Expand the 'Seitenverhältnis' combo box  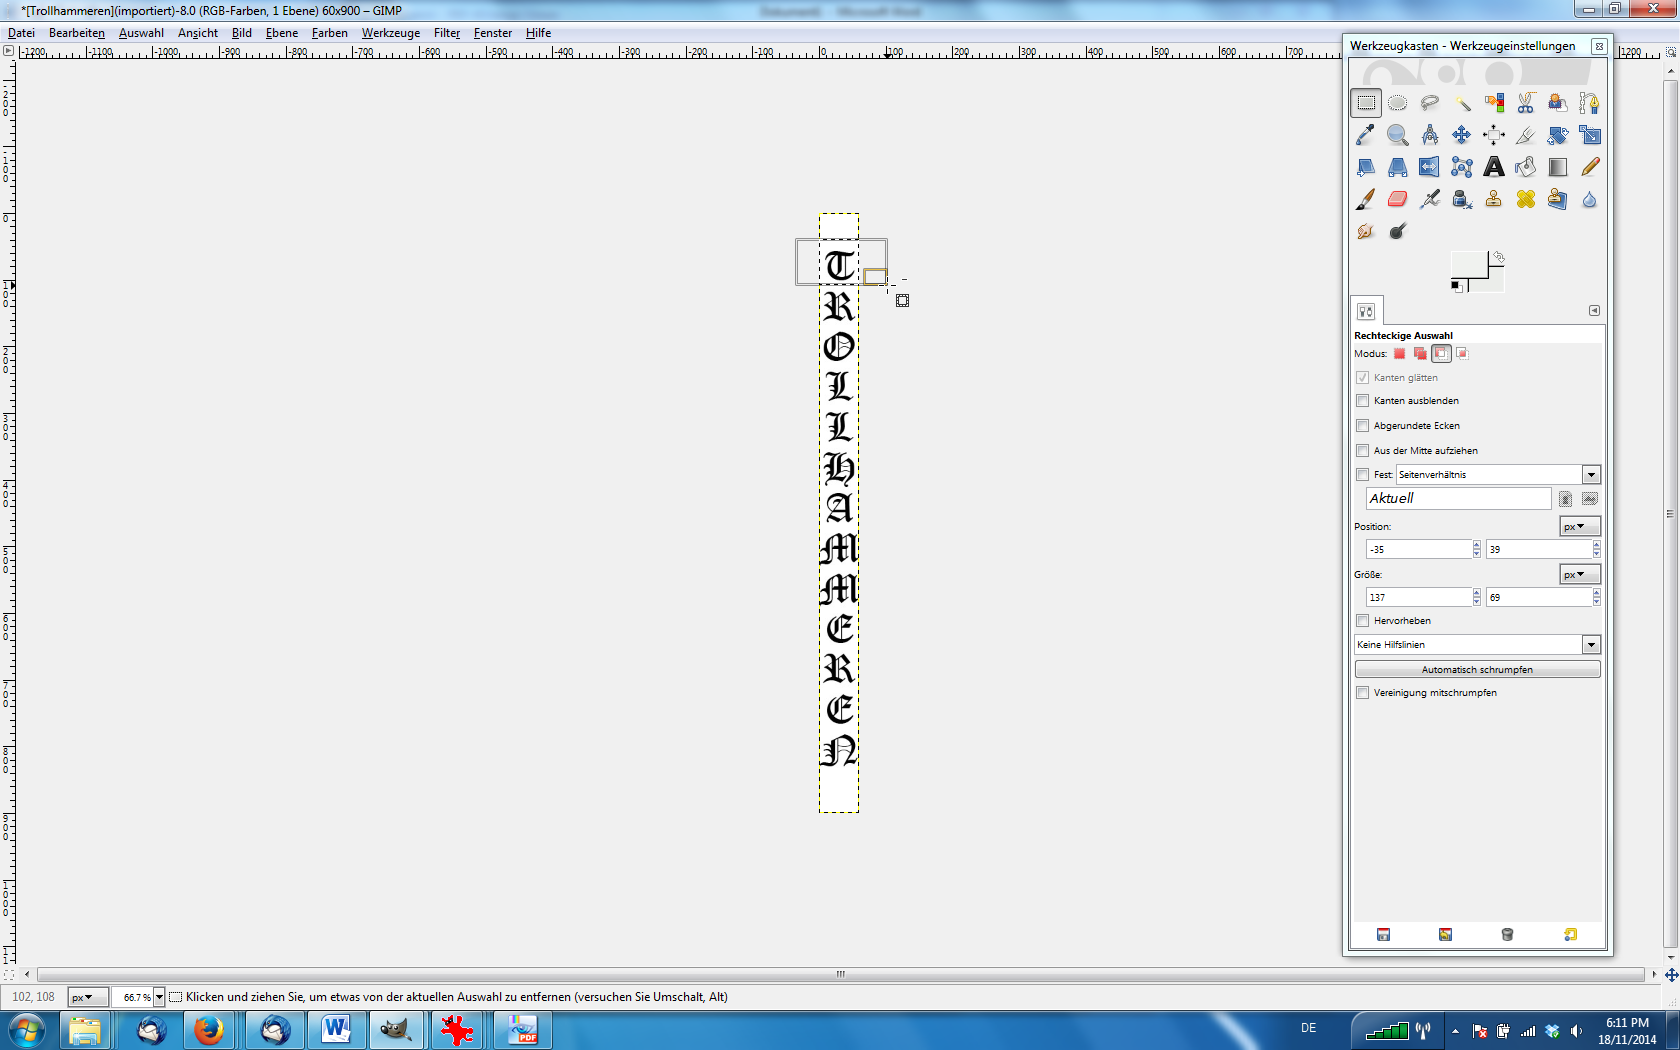1590,475
